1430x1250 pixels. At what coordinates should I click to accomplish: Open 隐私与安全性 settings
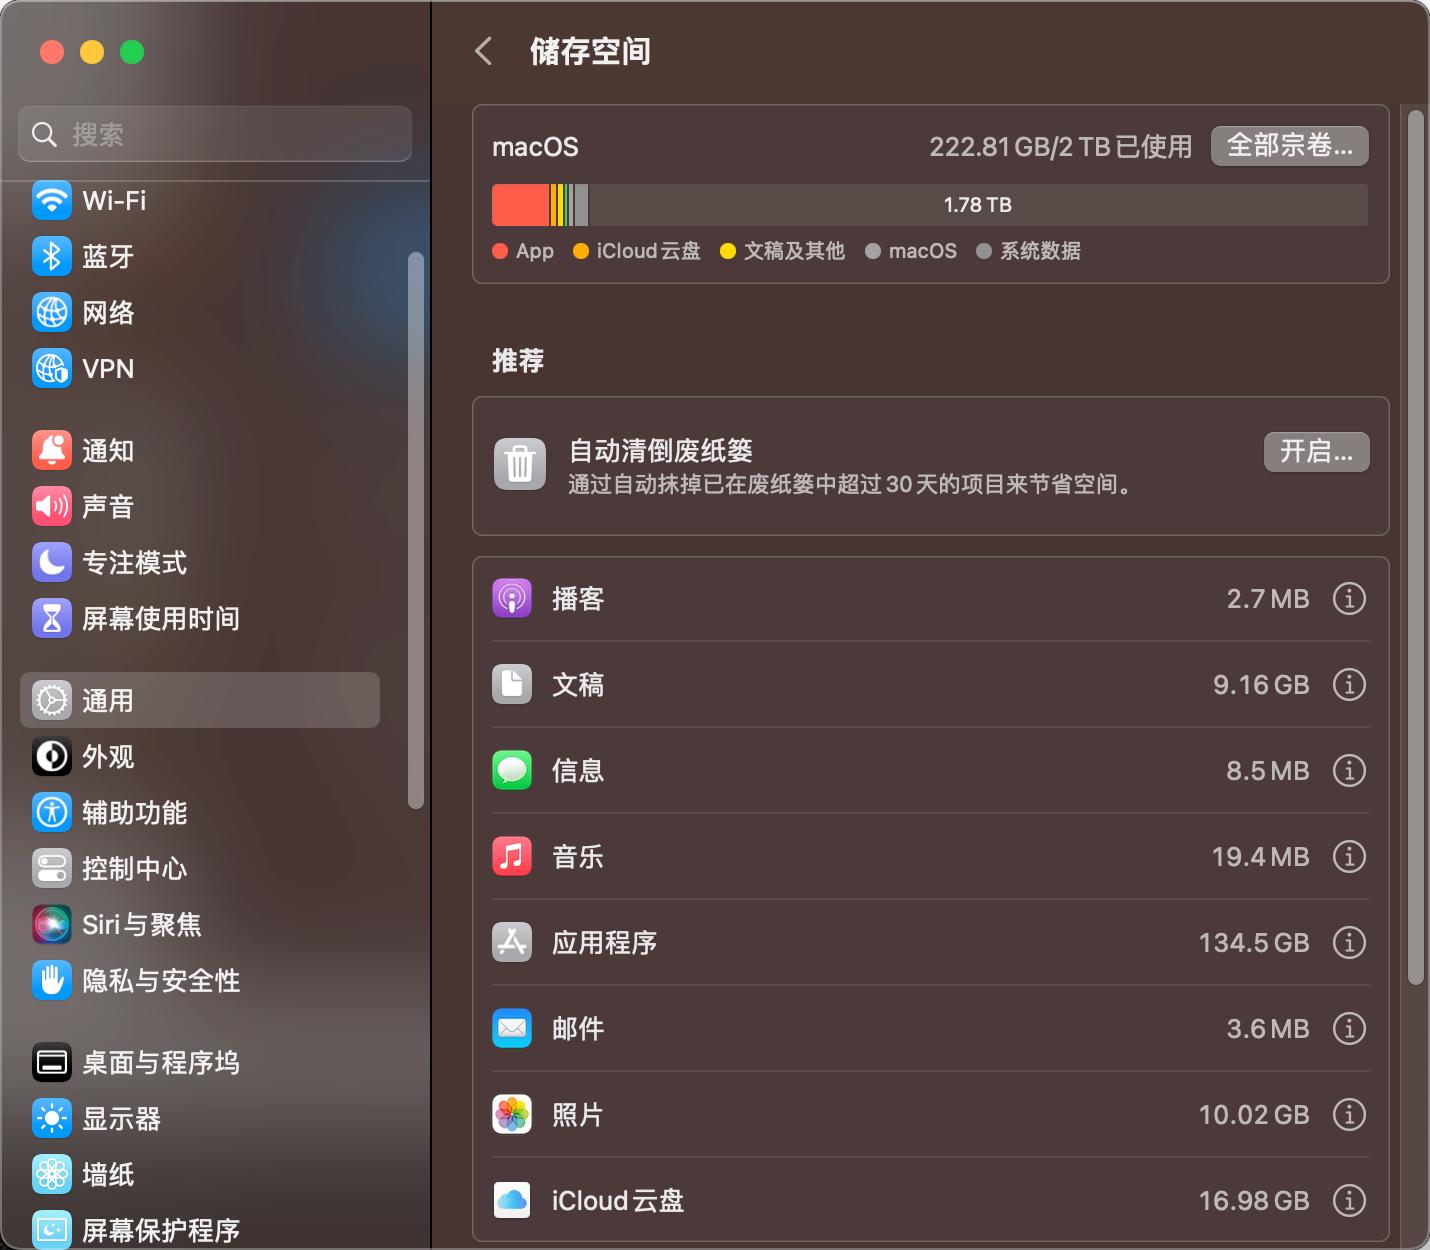click(x=160, y=981)
